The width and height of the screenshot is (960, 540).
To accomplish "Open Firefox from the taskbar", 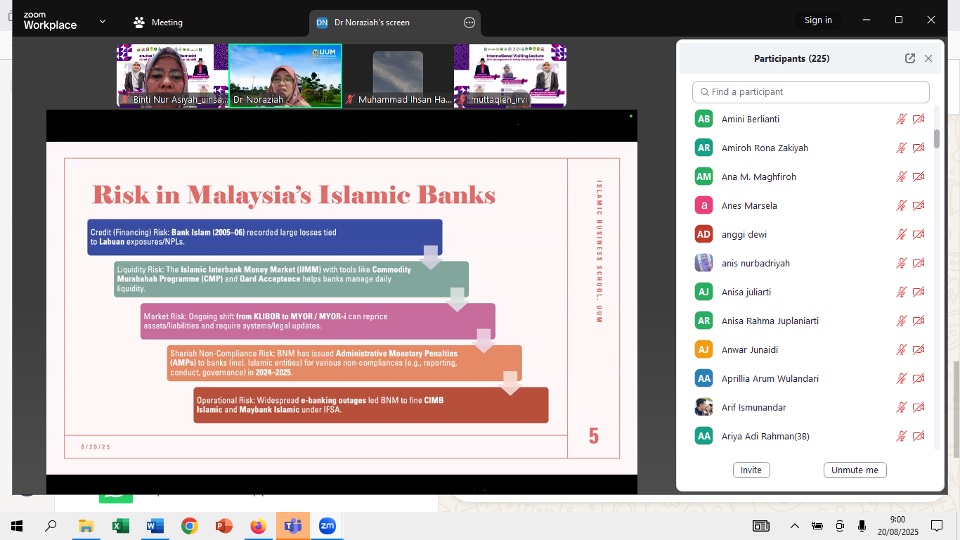I will pos(258,525).
